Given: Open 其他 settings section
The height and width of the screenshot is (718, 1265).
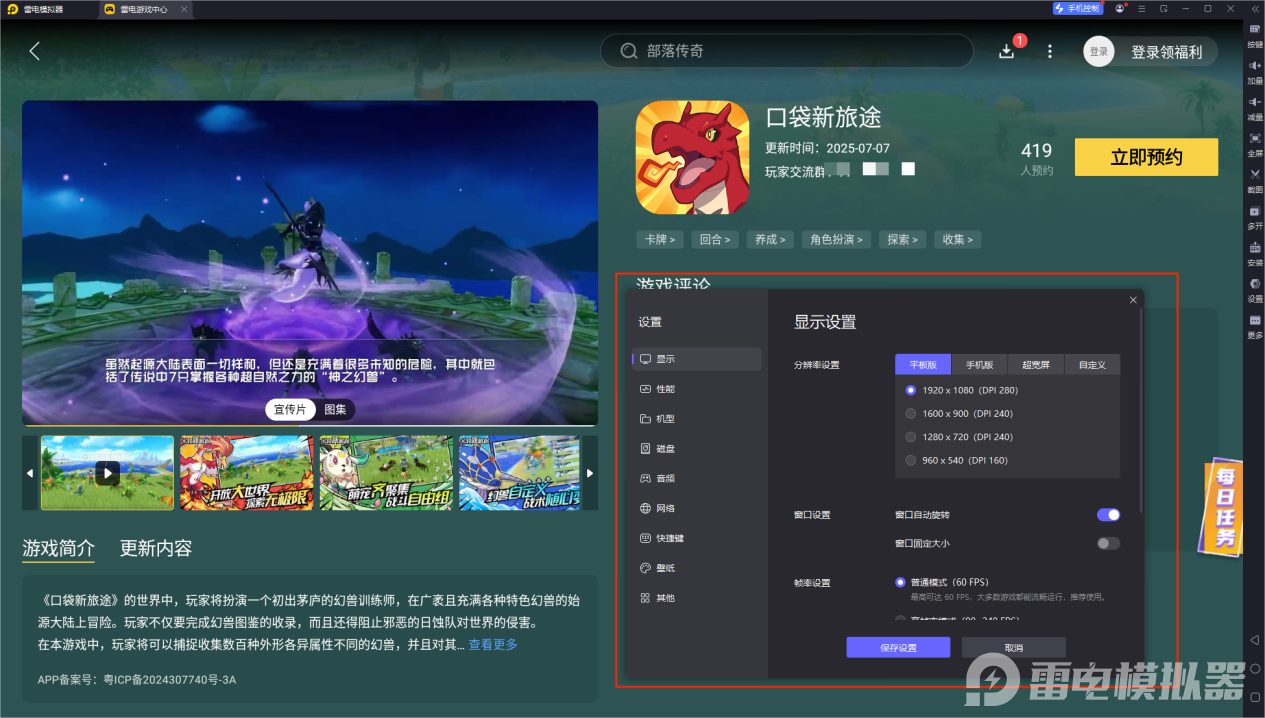Looking at the screenshot, I should 698,598.
